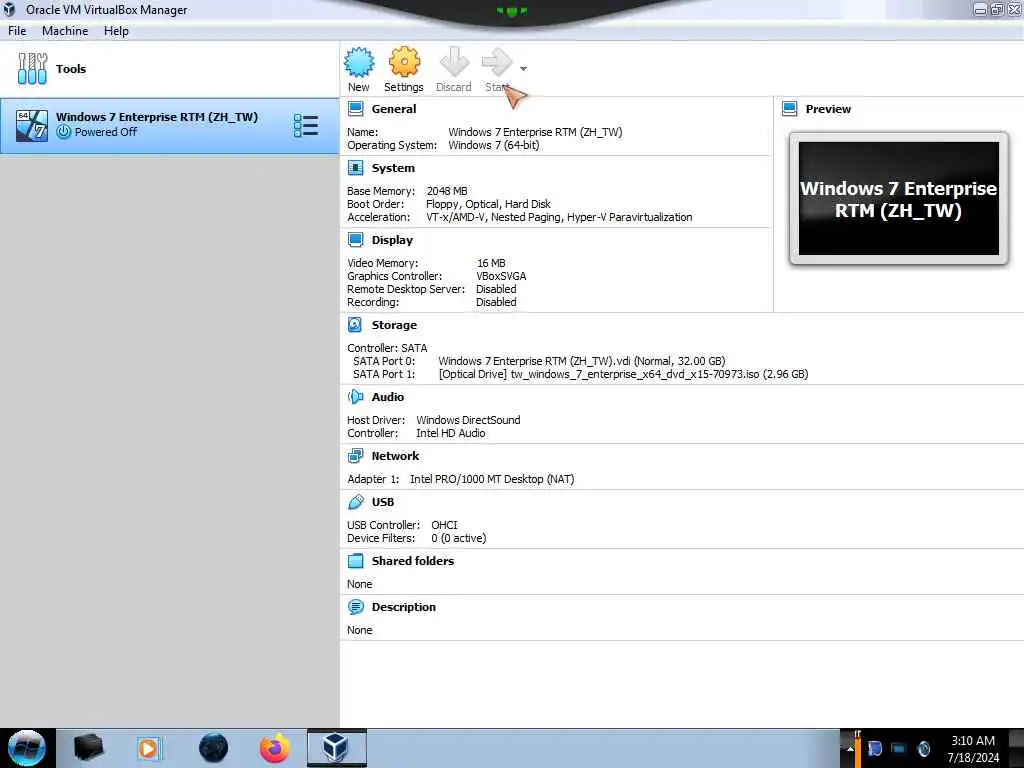Click the System section chip icon
This screenshot has width=1024, height=768.
356,168
